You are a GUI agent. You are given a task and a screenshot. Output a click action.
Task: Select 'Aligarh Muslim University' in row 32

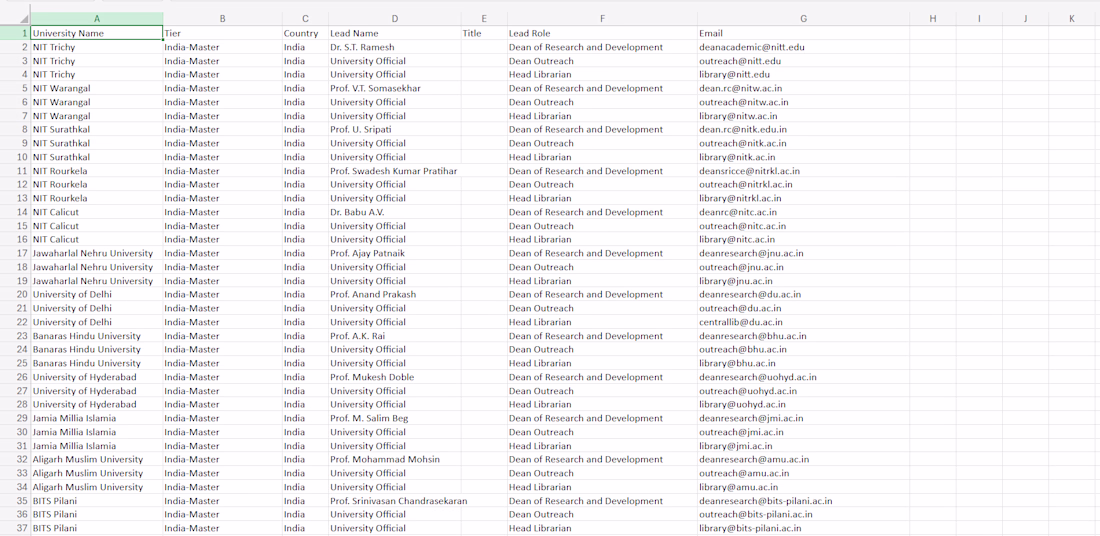pyautogui.click(x=97, y=460)
